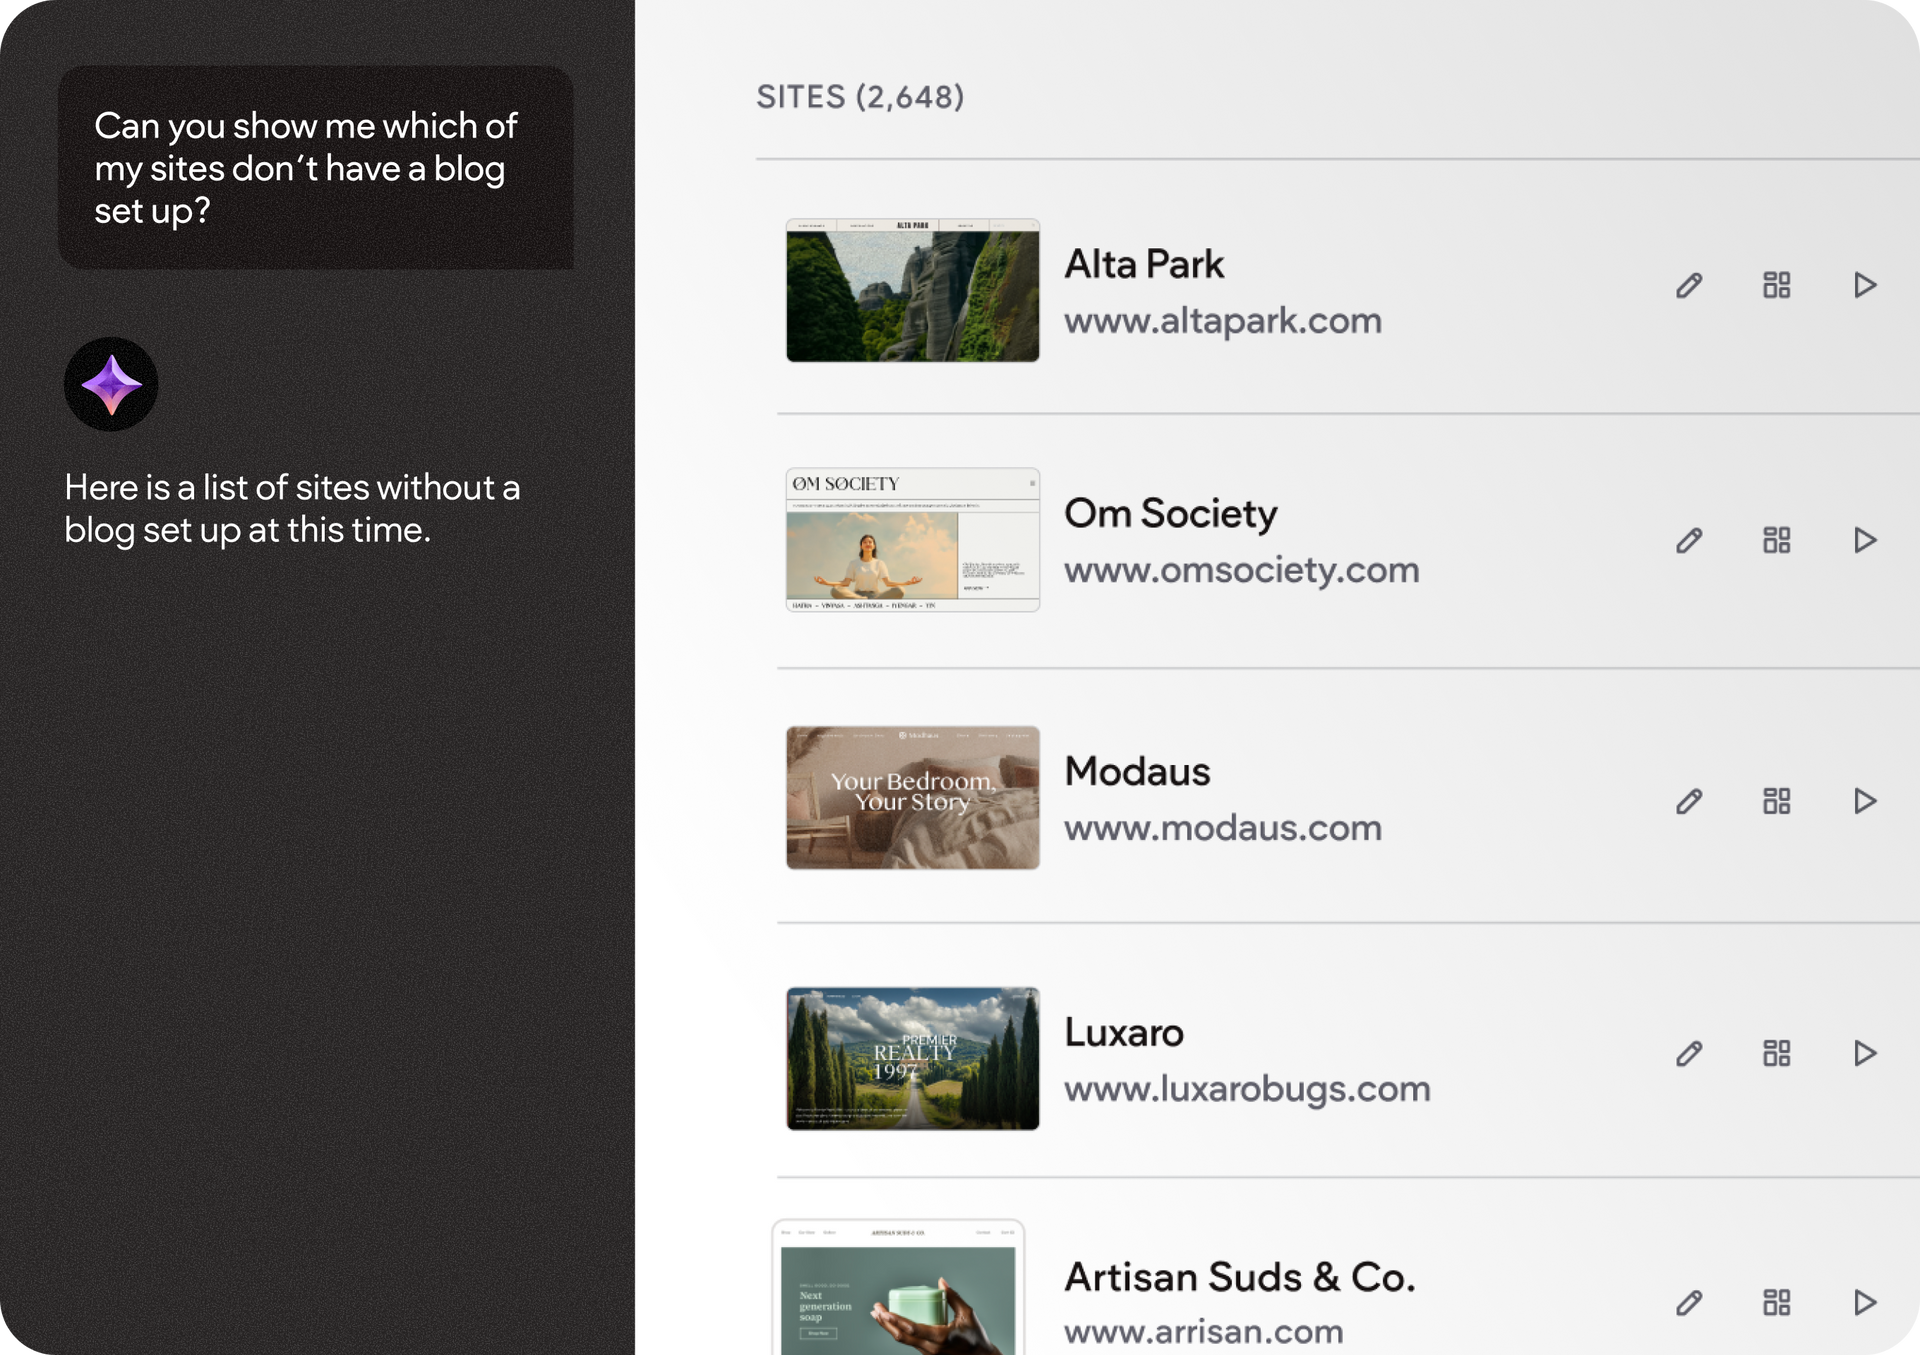Click the pencil edit icon for Alta Park
This screenshot has height=1355, width=1920.
(1689, 285)
